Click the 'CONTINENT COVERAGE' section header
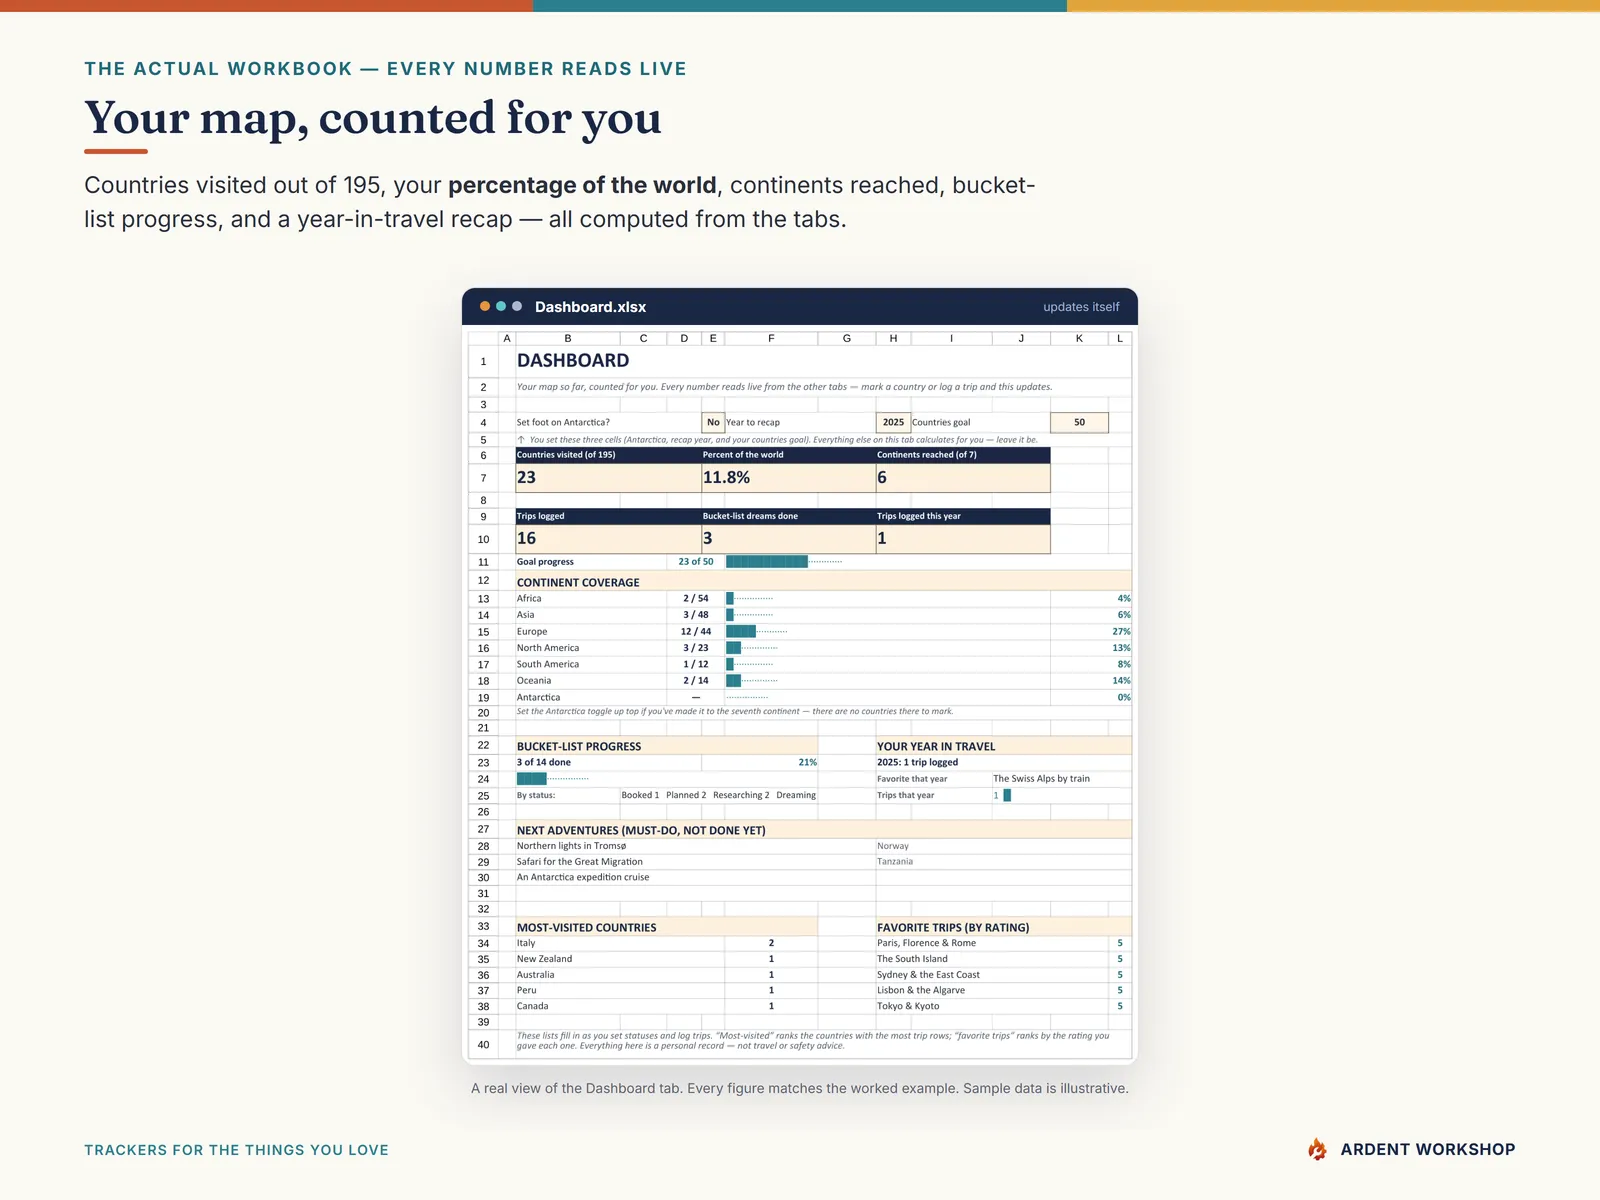Image resolution: width=1600 pixels, height=1200 pixels. pyautogui.click(x=578, y=582)
